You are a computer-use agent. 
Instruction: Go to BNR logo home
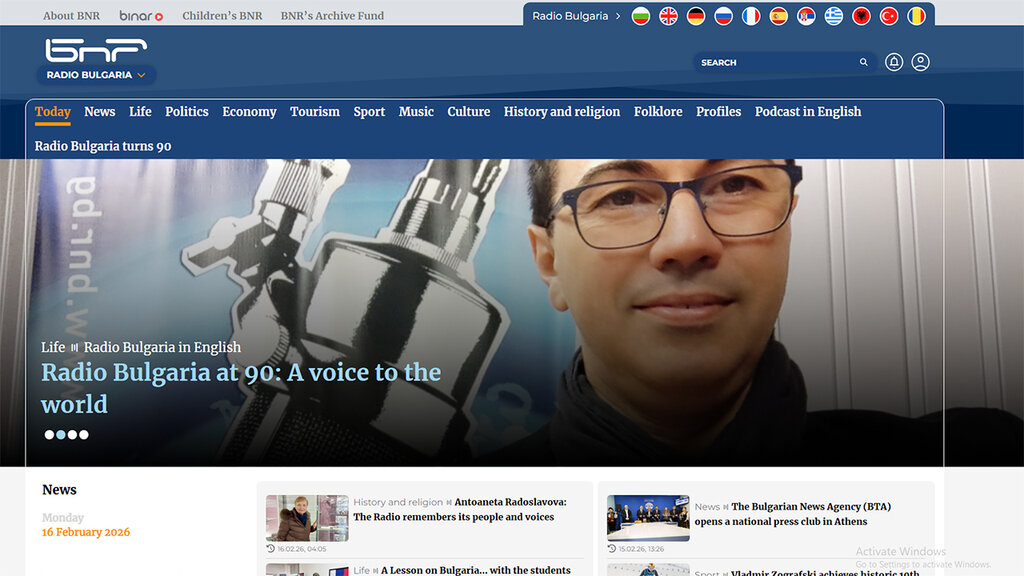coord(96,50)
